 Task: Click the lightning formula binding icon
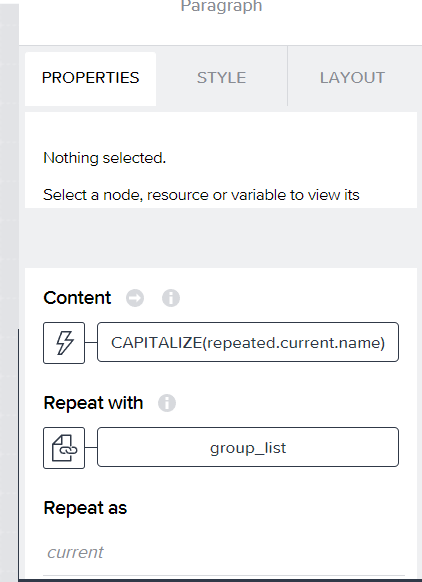point(64,343)
